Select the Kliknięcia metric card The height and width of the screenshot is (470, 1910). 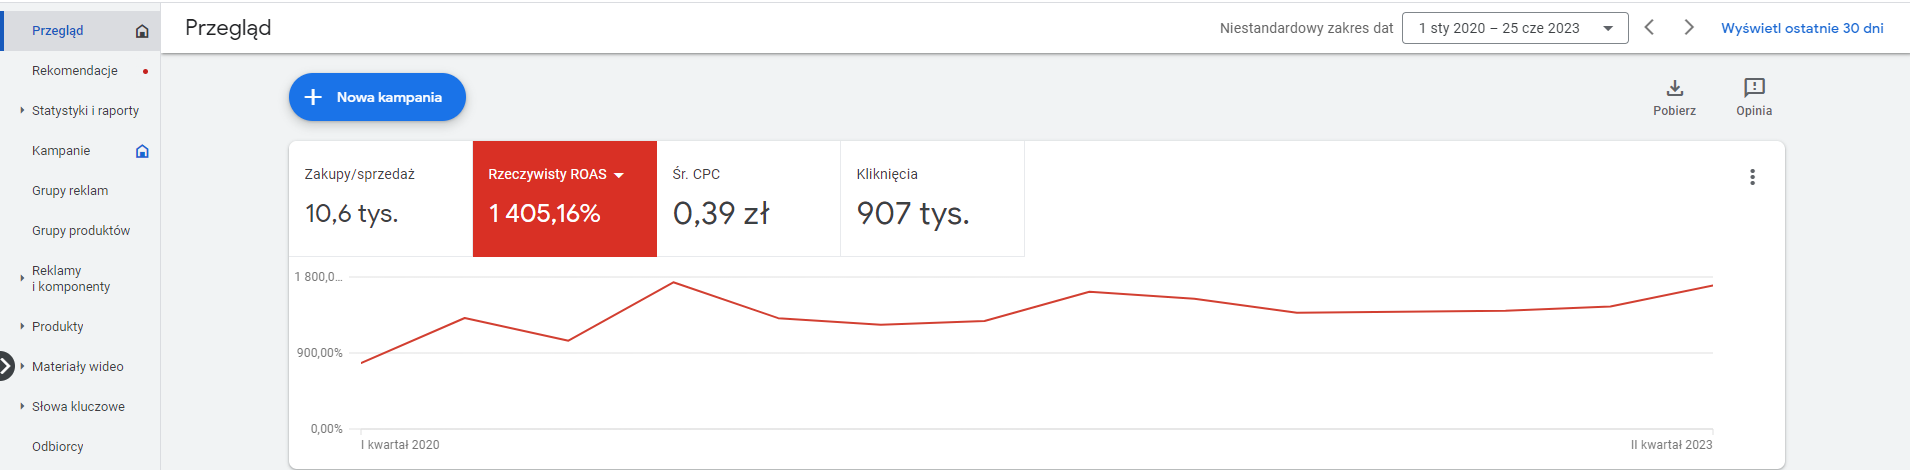pyautogui.click(x=932, y=199)
